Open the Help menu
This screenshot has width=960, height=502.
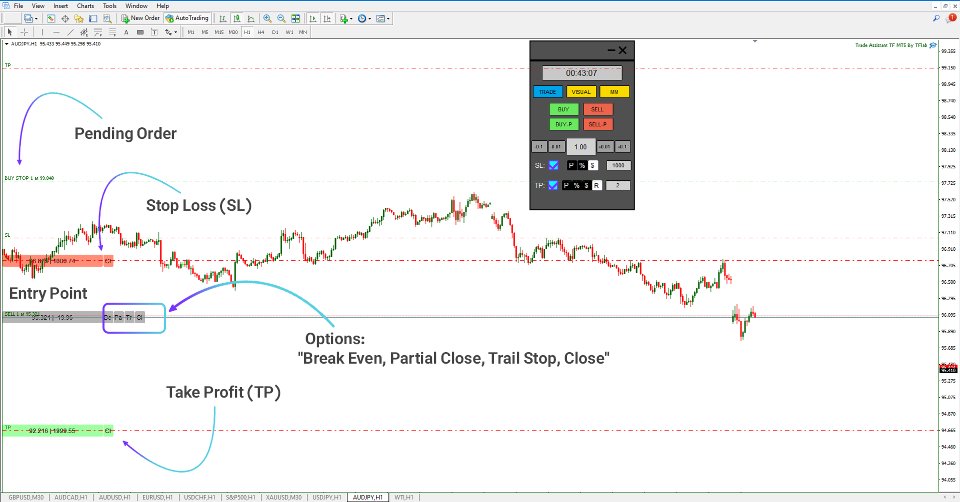162,6
